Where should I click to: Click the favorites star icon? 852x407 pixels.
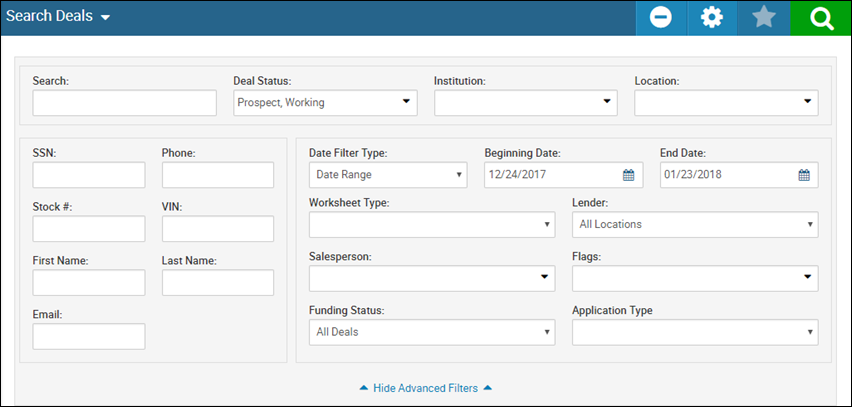[x=764, y=18]
